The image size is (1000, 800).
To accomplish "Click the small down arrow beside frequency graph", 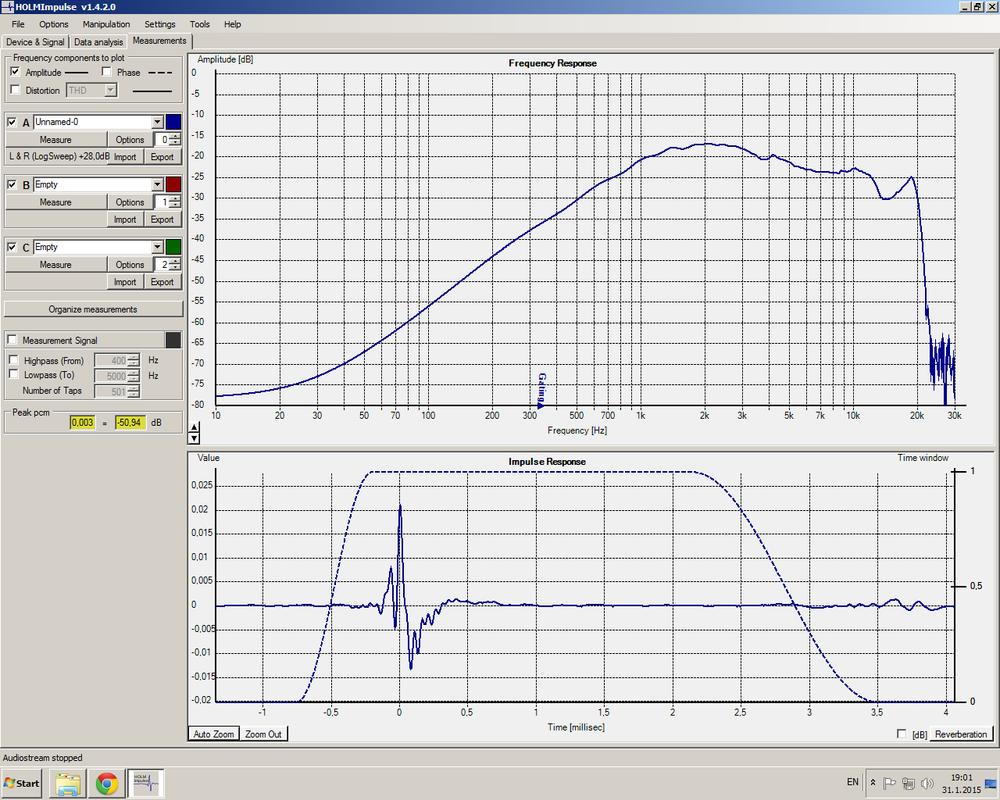I will click(195, 438).
